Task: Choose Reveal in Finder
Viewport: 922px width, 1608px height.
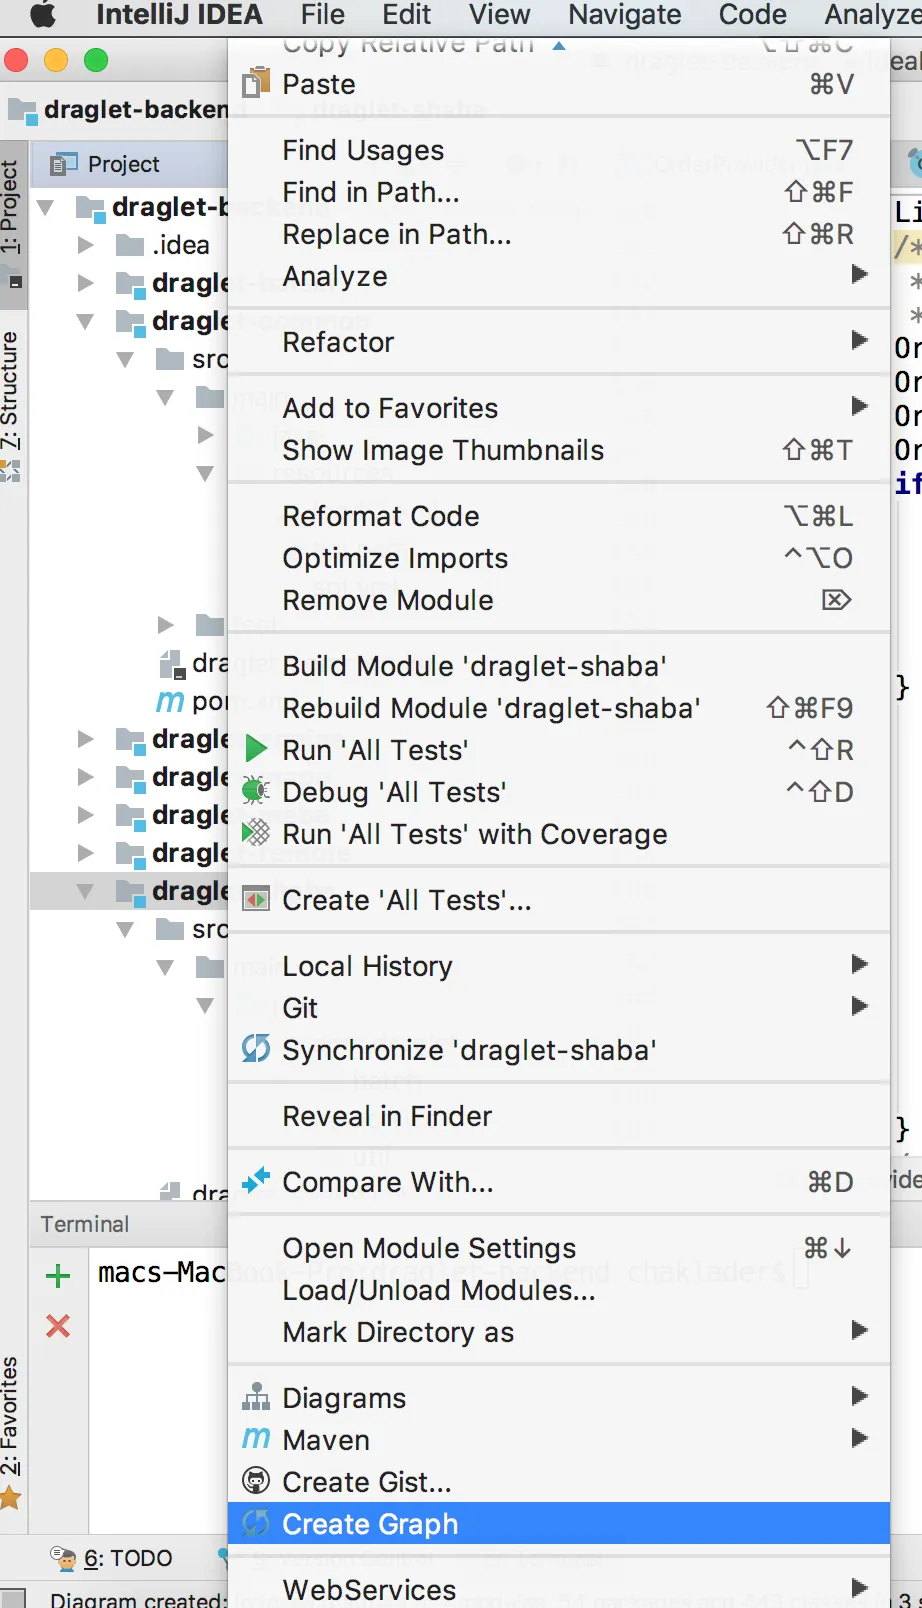Action: tap(388, 1116)
